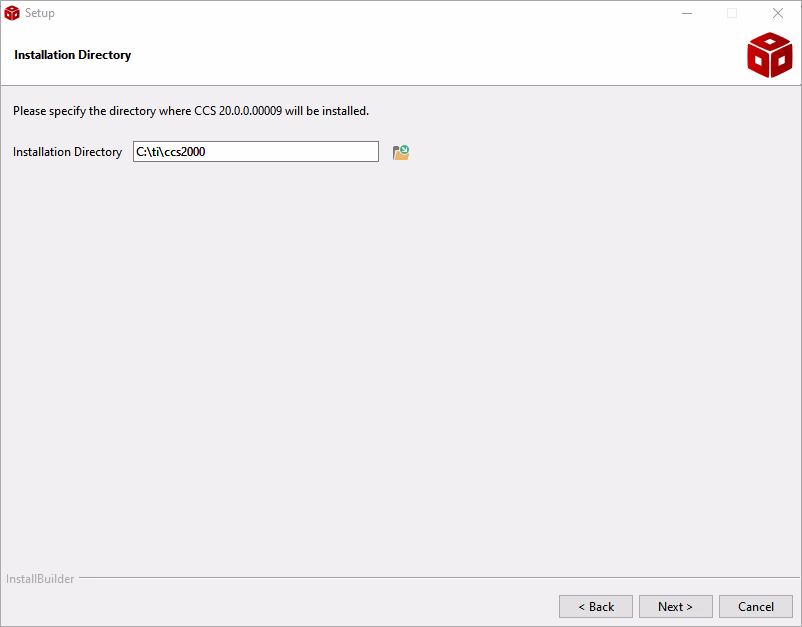The image size is (802, 627).
Task: Click the Installation Directory label beside the field
Action: point(67,152)
